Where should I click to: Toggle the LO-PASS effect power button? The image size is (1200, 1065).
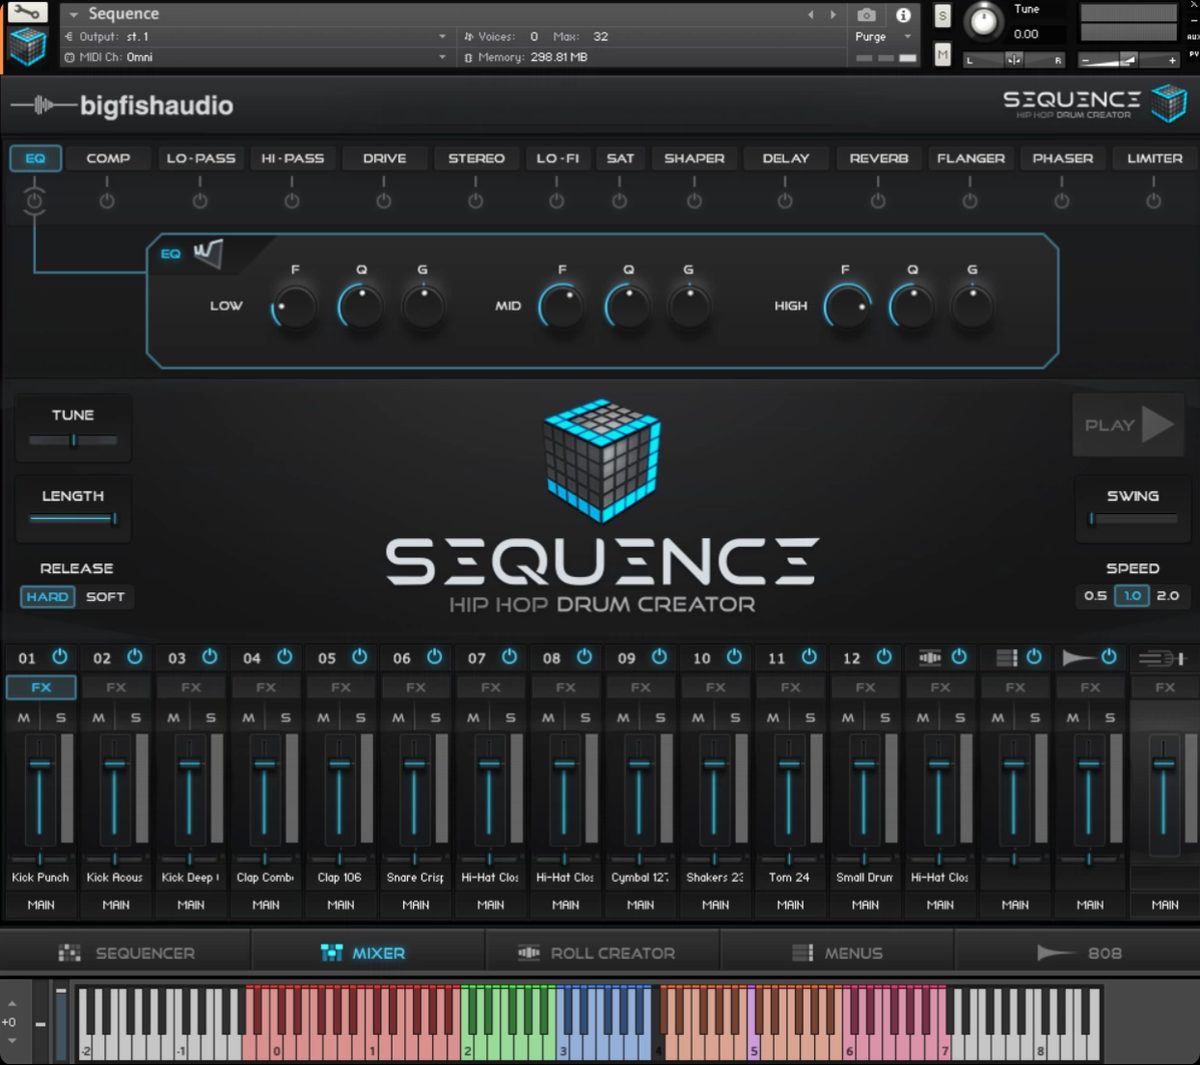tap(200, 201)
